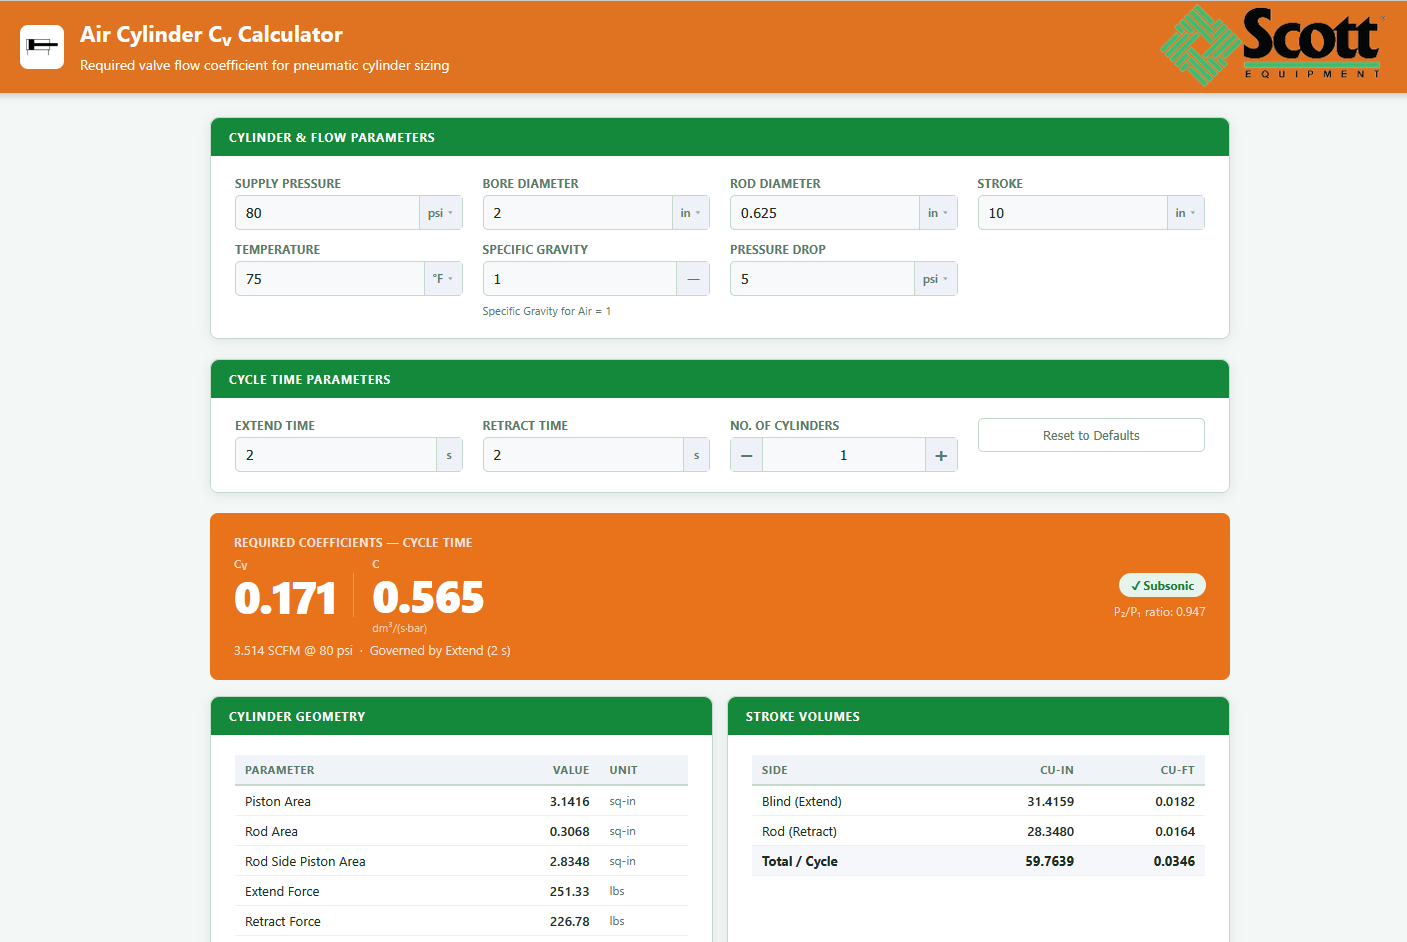Click the Total / Cycle cu-ft value 0.0346
The image size is (1407, 942).
click(1174, 861)
